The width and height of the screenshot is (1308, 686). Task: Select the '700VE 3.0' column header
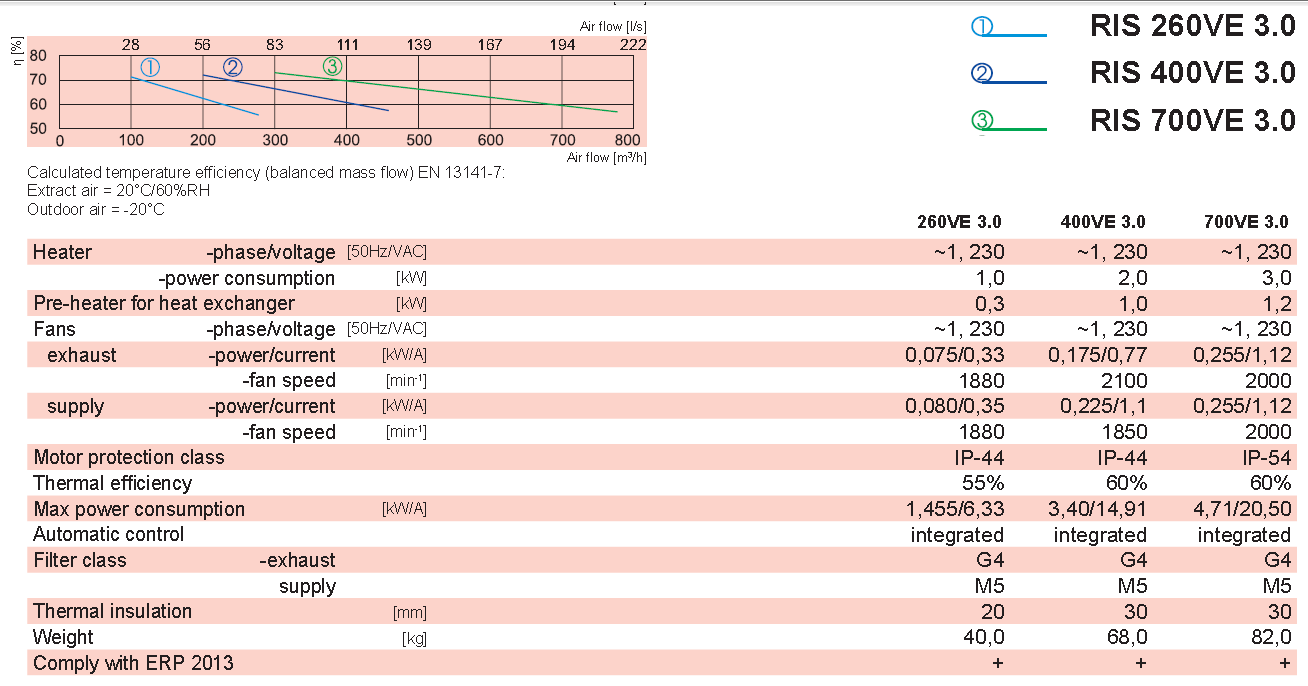coord(1246,222)
